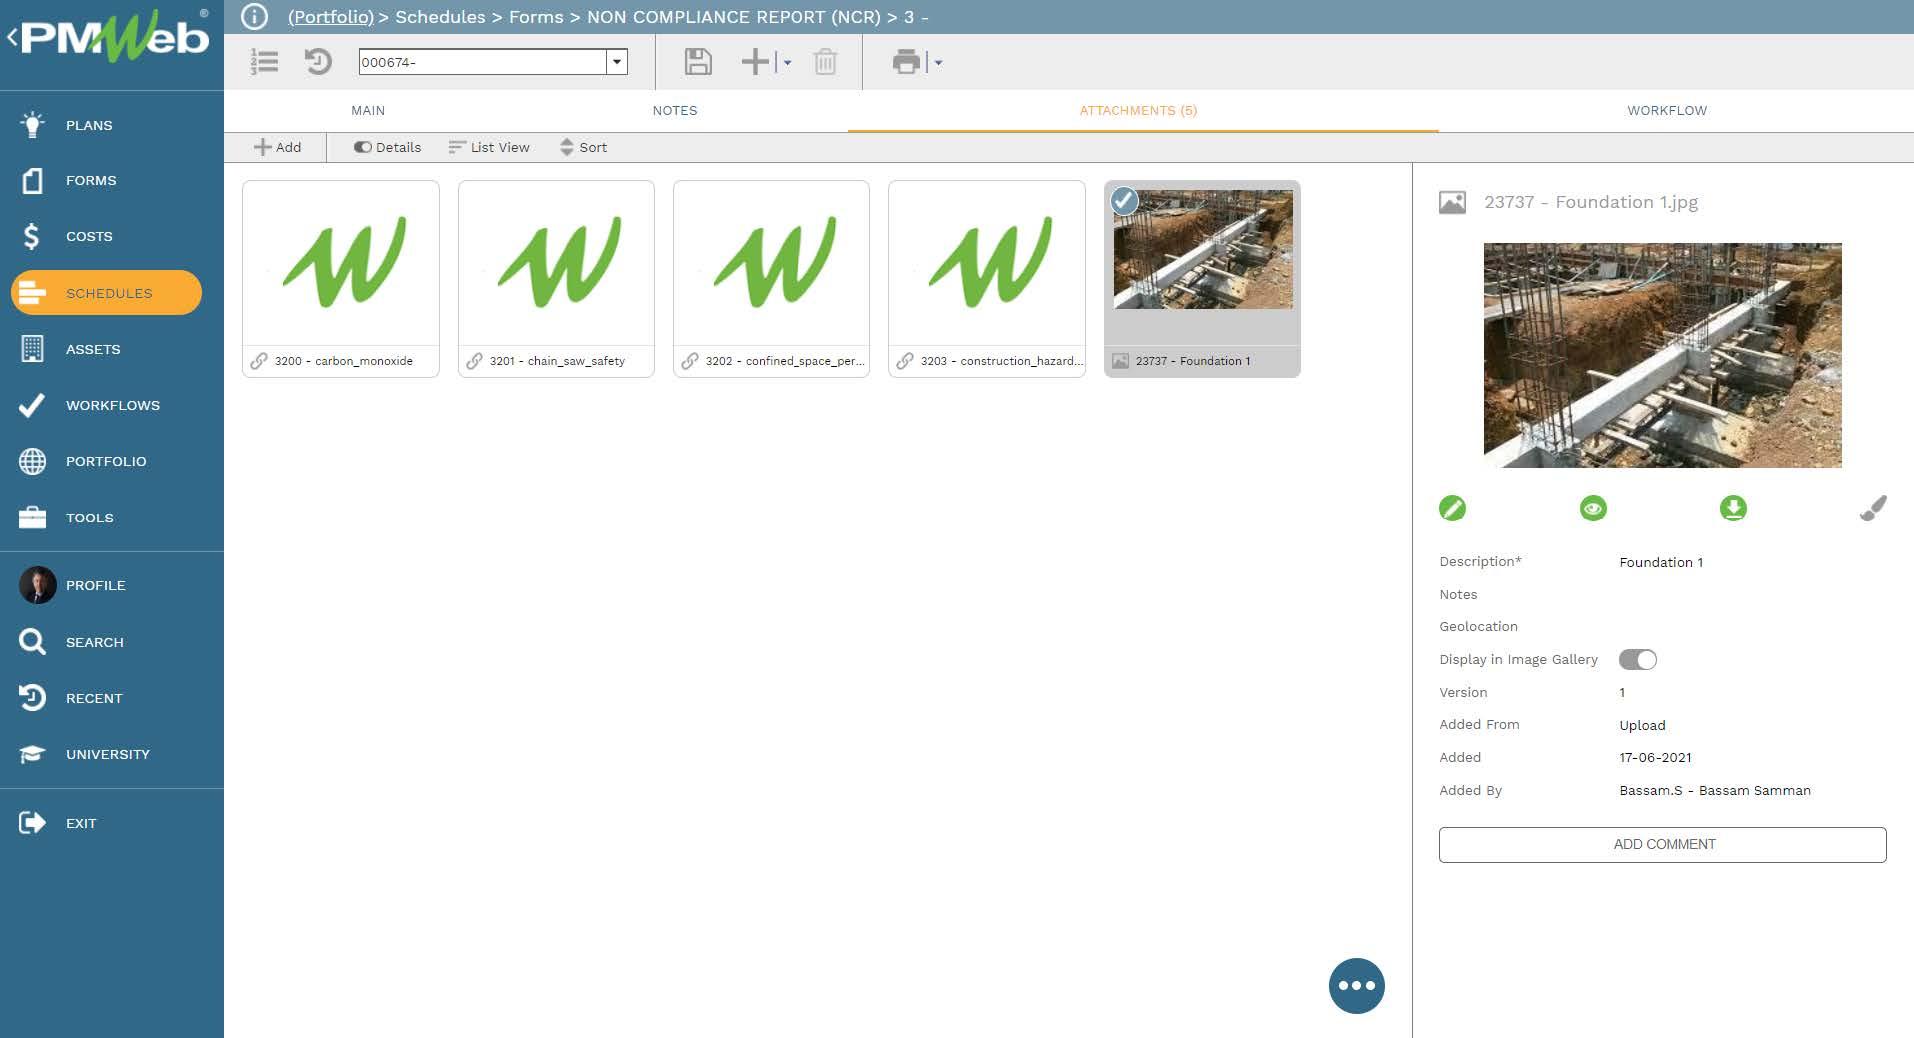The height and width of the screenshot is (1038, 1914).
Task: Click the 23737 - Foundation 1 card label
Action: coord(1192,361)
